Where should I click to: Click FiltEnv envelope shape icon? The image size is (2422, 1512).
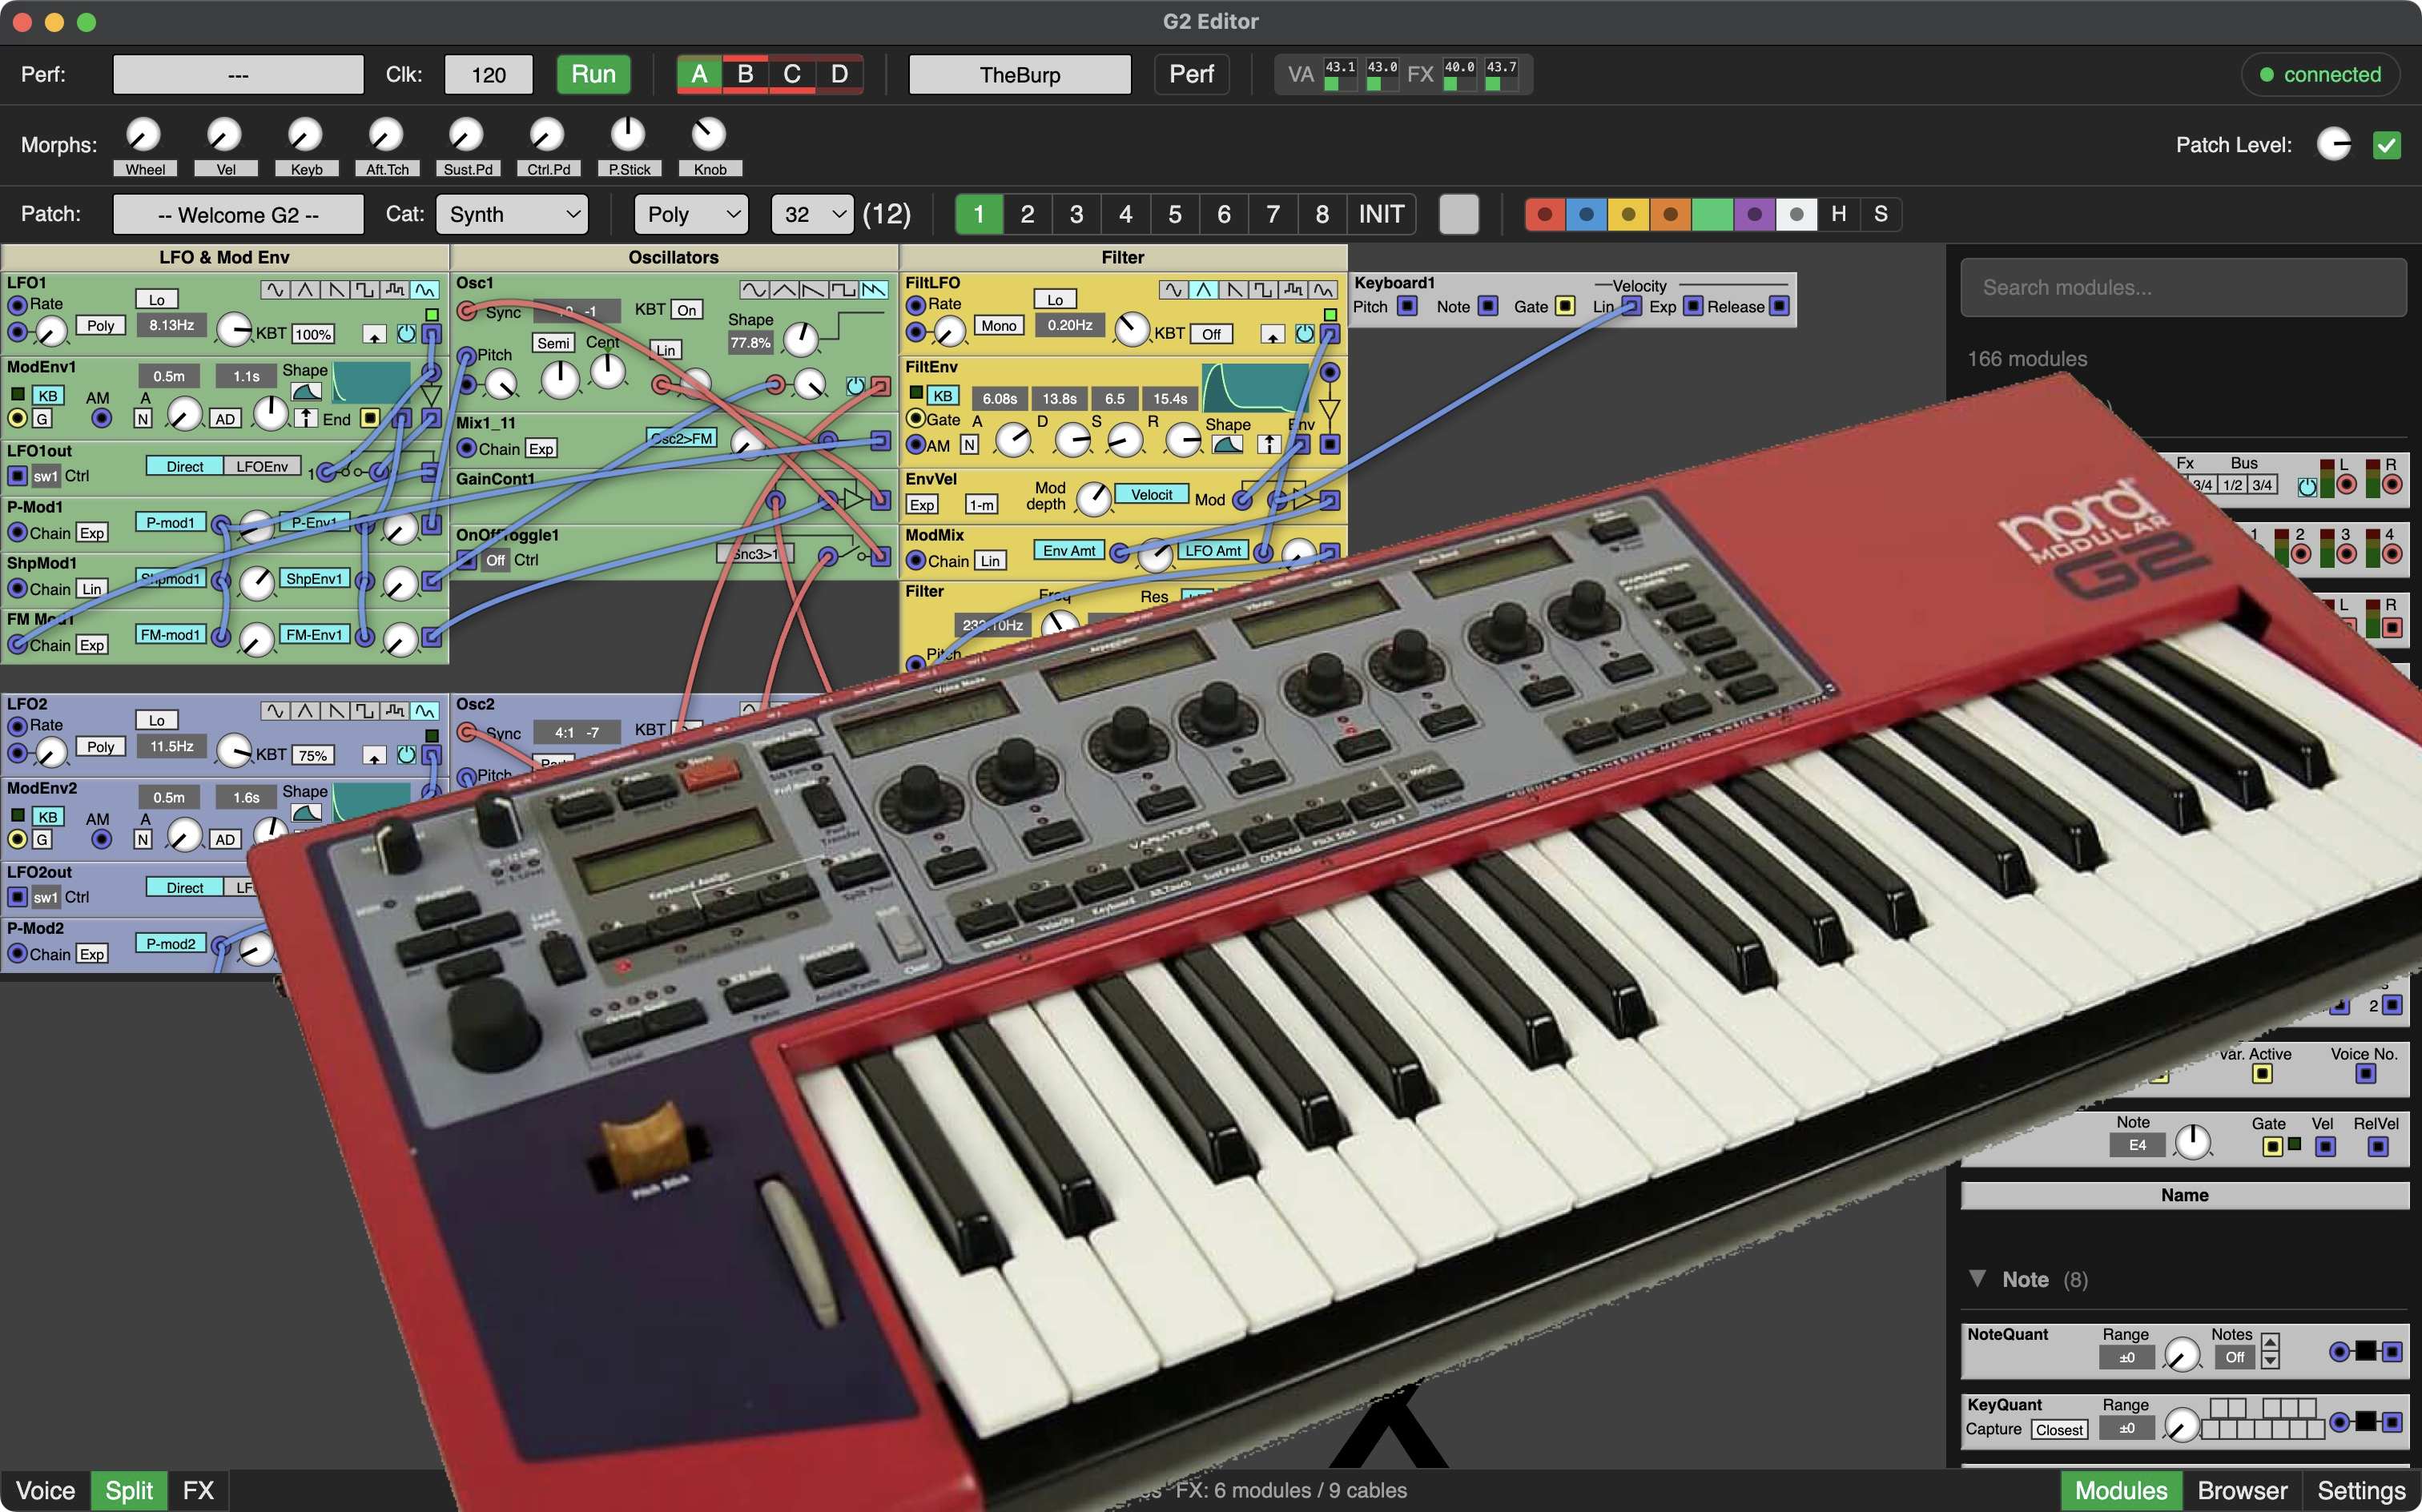(x=1227, y=444)
